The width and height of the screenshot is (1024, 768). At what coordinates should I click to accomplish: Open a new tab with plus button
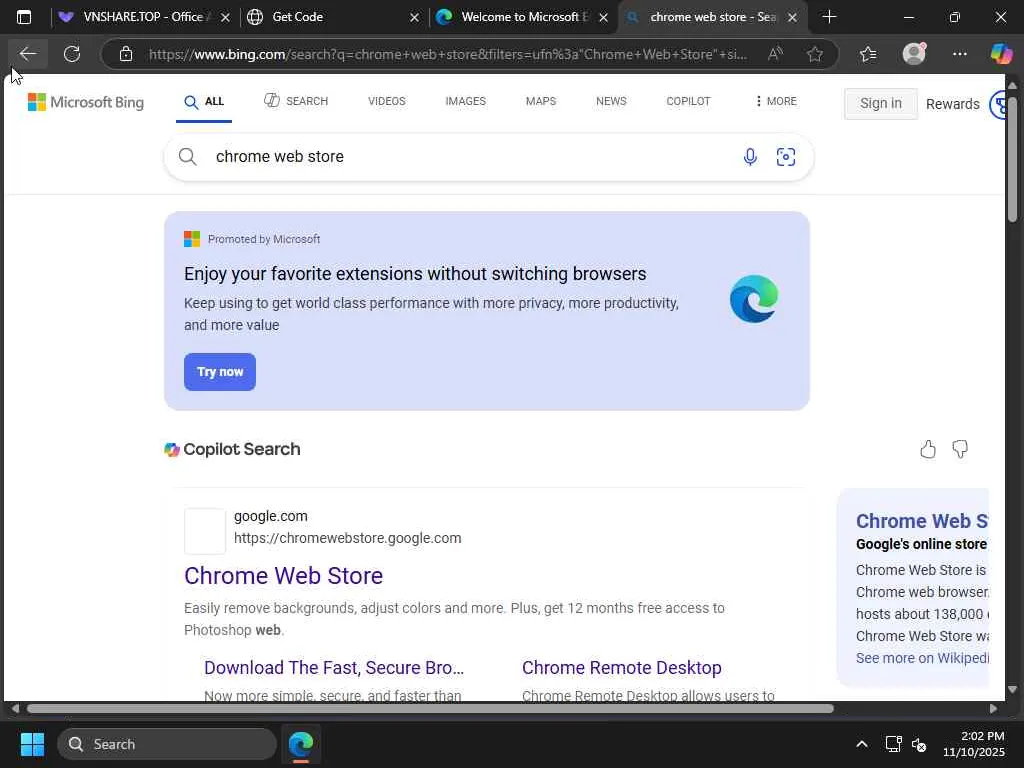(829, 17)
